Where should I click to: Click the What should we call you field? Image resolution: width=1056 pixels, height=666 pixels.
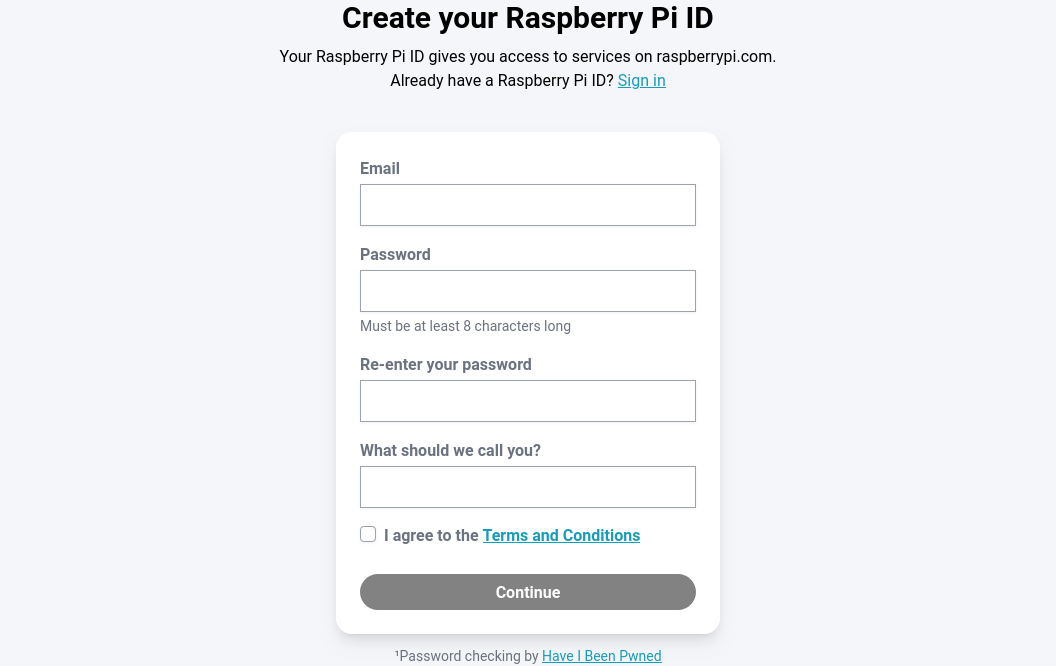[527, 486]
